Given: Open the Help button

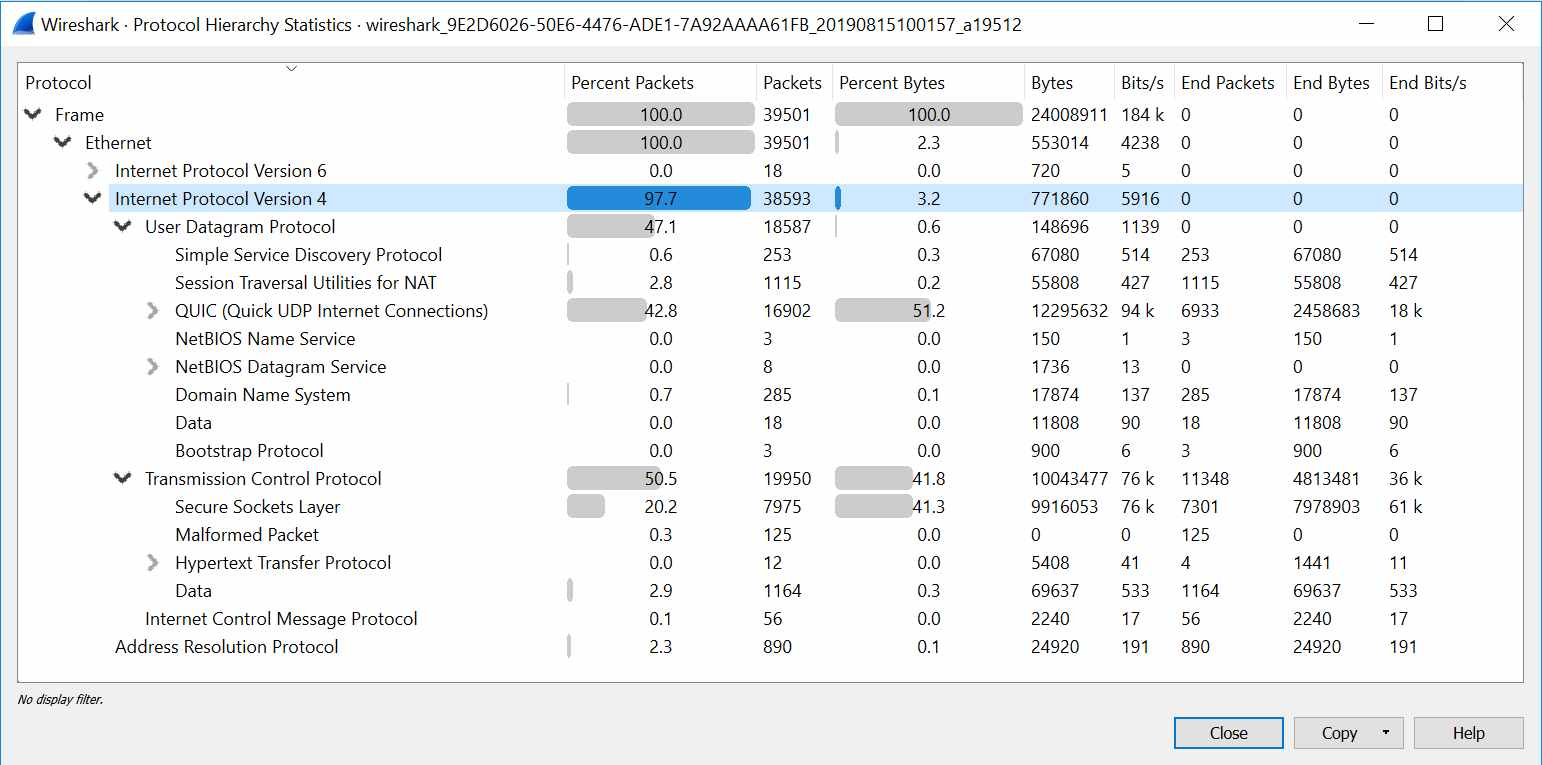Looking at the screenshot, I should 1468,733.
